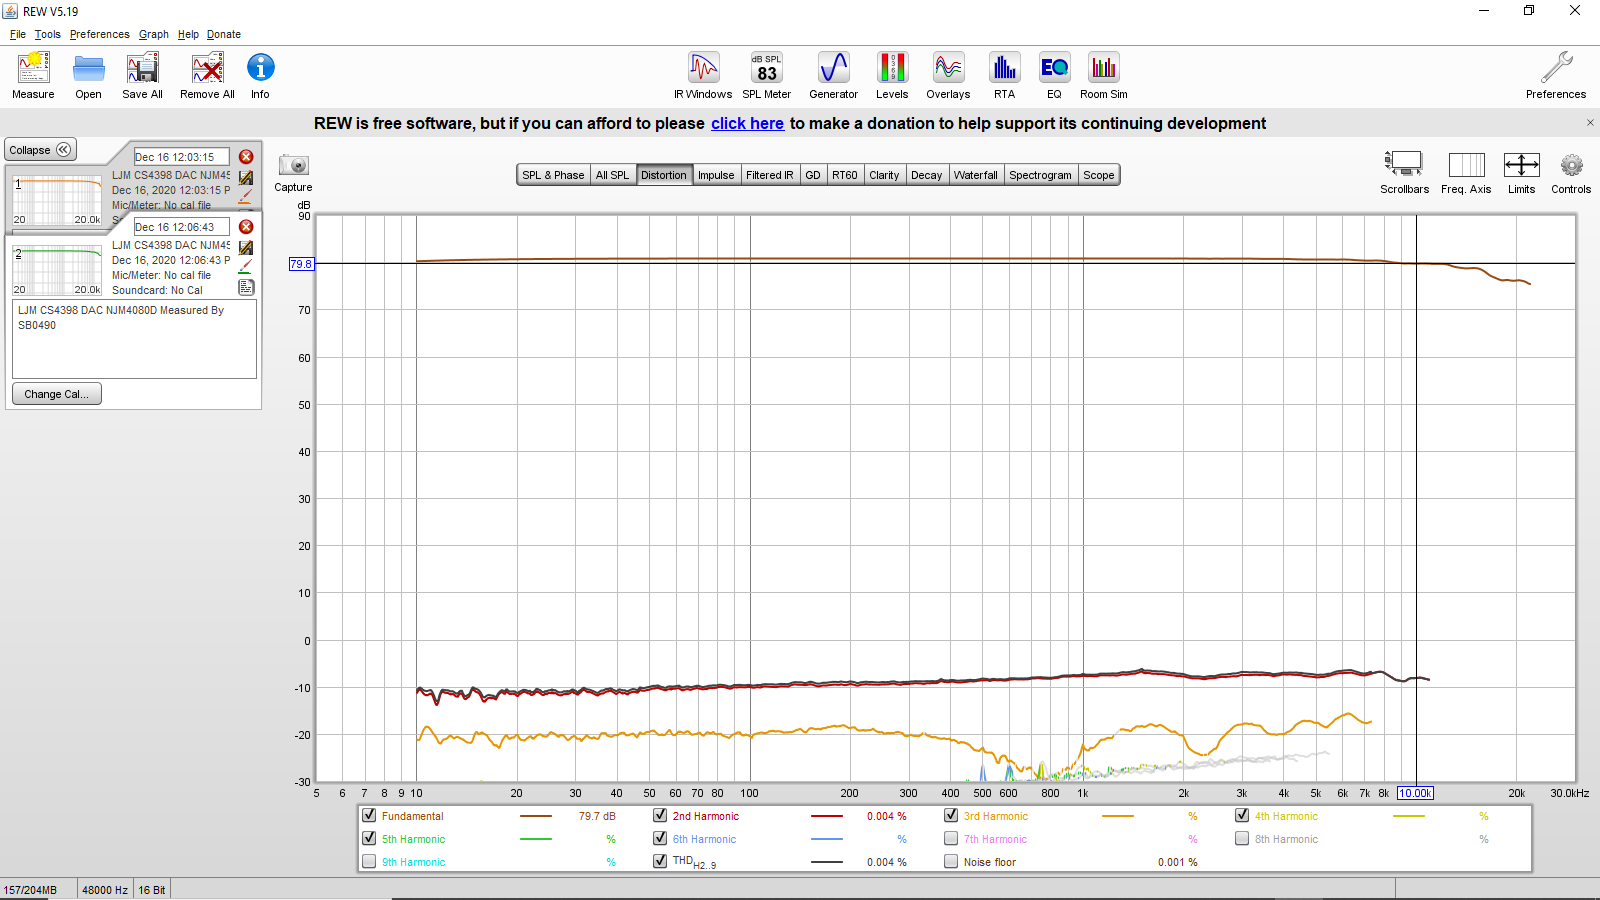Switch to the Scope tab
The height and width of the screenshot is (900, 1600).
[1098, 175]
